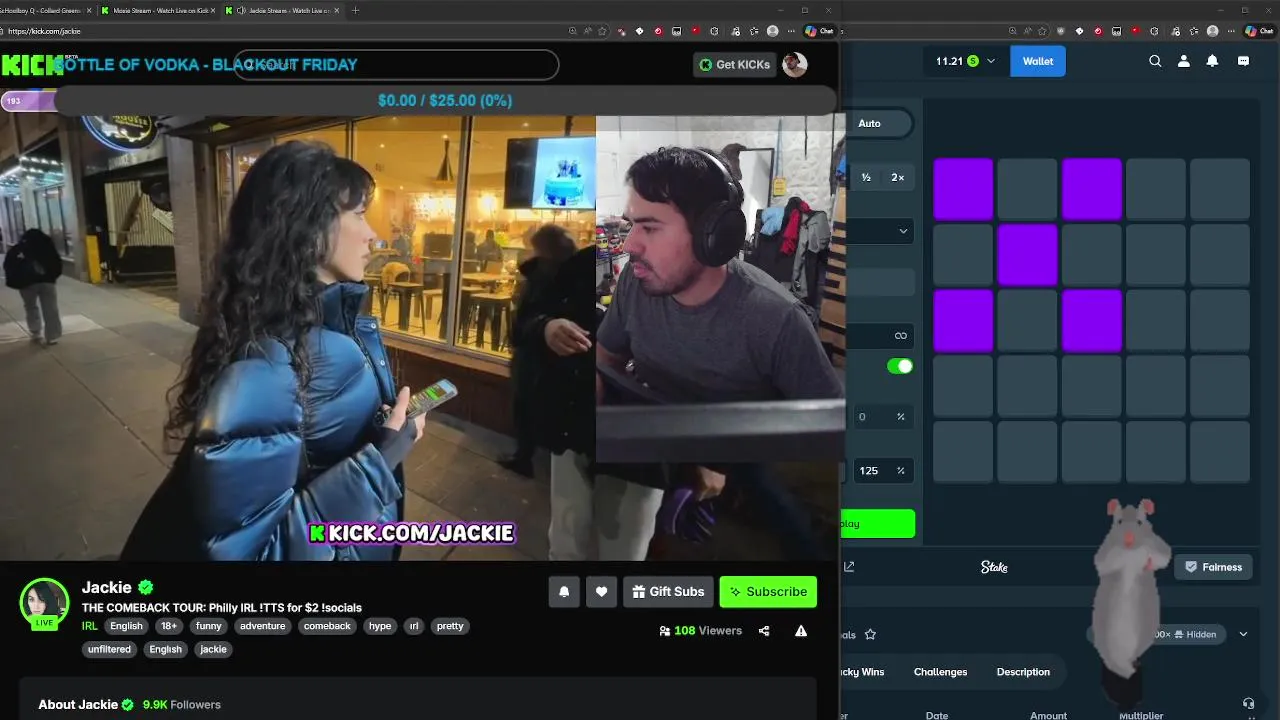
Task: Open the dropdown below bet amount in Stake
Action: tap(880, 231)
